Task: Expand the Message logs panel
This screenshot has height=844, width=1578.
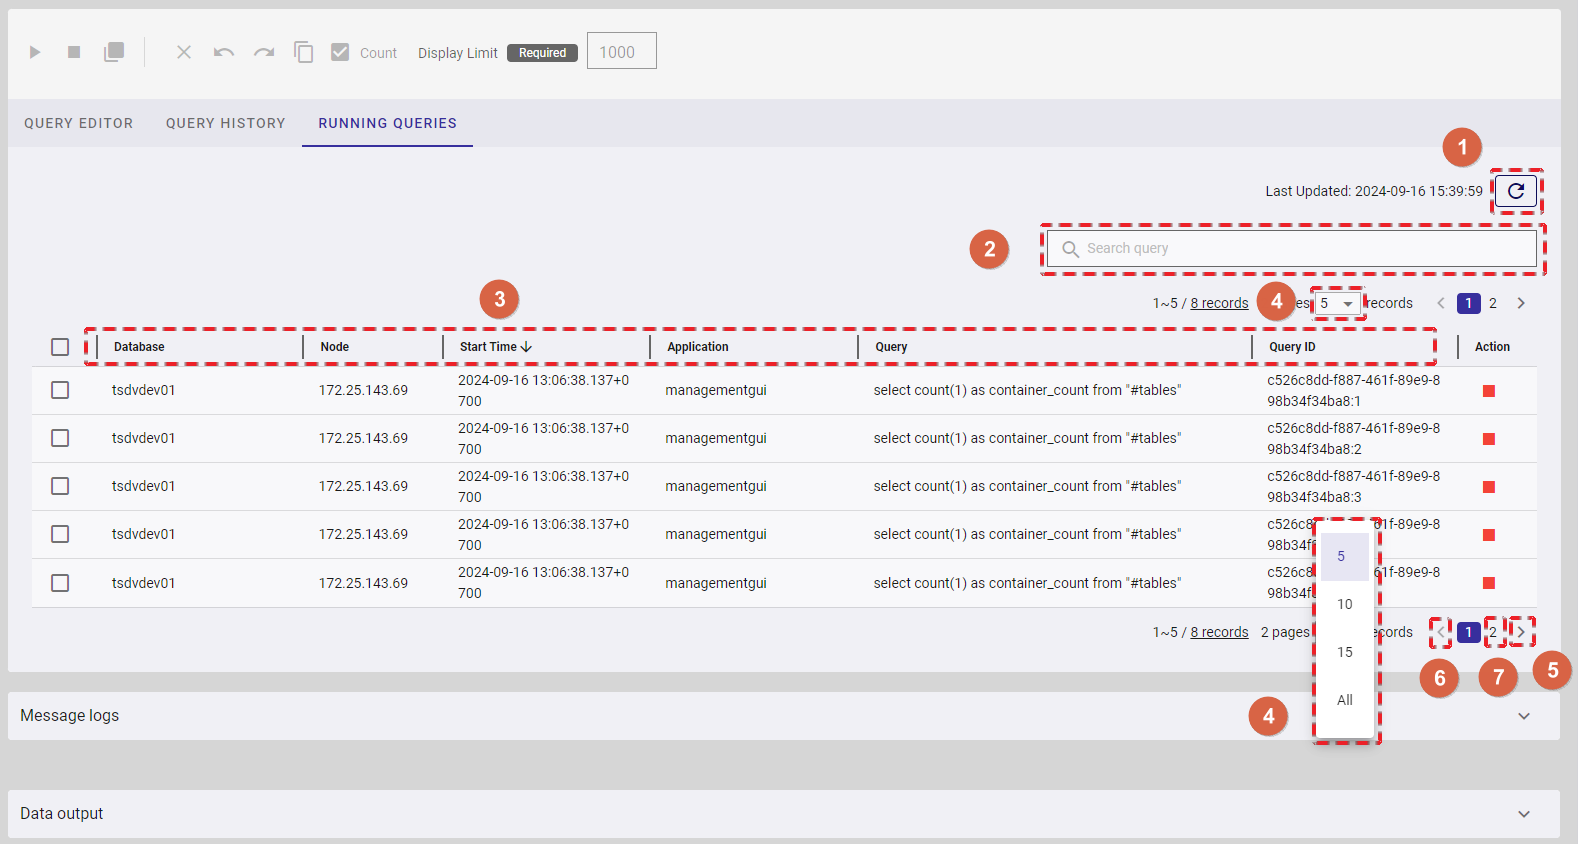Action: tap(1523, 716)
